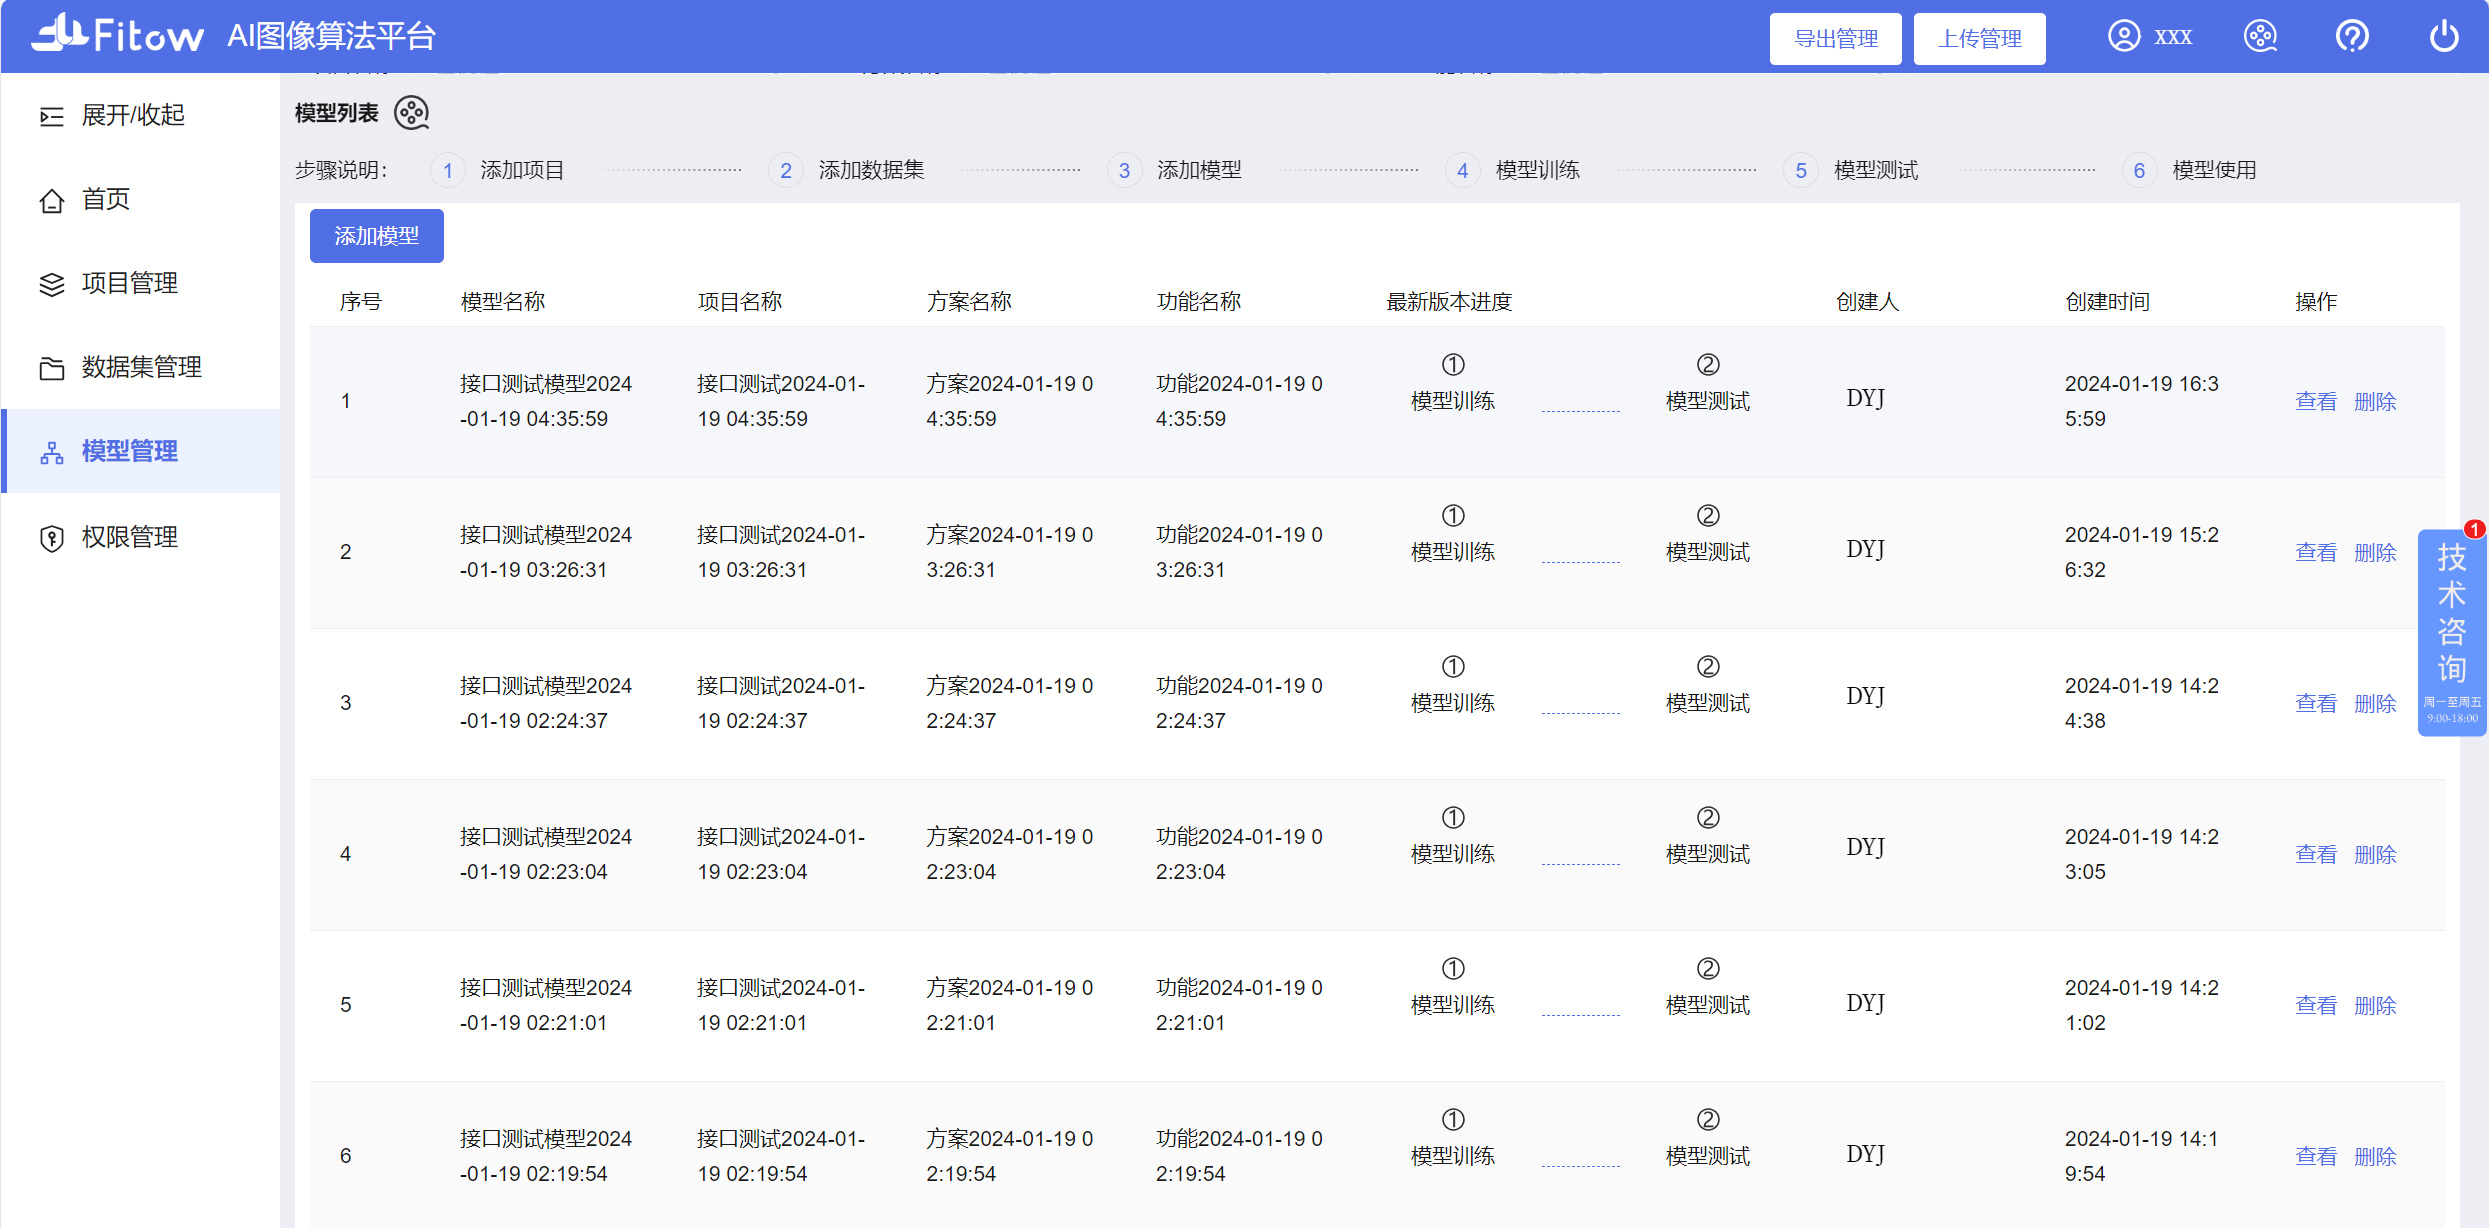Viewport: 2489px width, 1228px height.
Task: Click 删除 for row 3
Action: (x=2376, y=703)
